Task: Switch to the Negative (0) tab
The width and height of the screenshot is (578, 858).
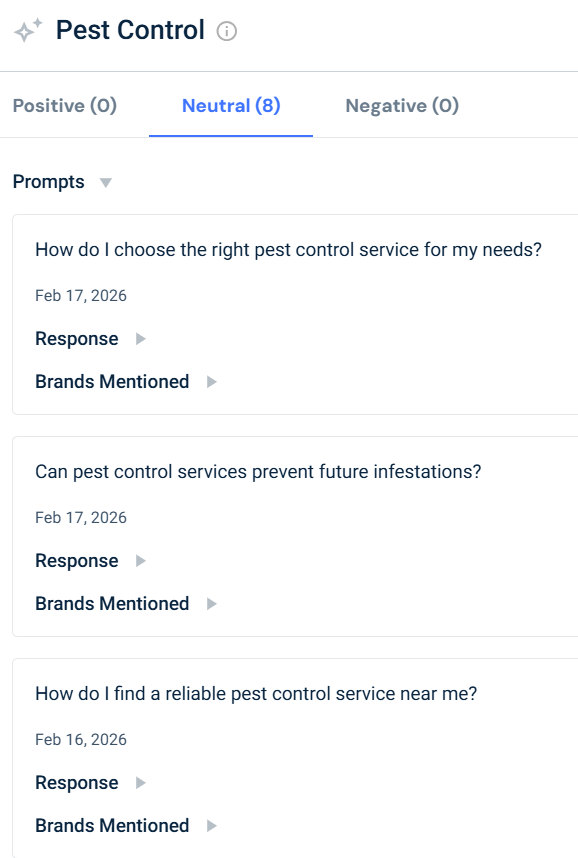Action: pos(401,104)
